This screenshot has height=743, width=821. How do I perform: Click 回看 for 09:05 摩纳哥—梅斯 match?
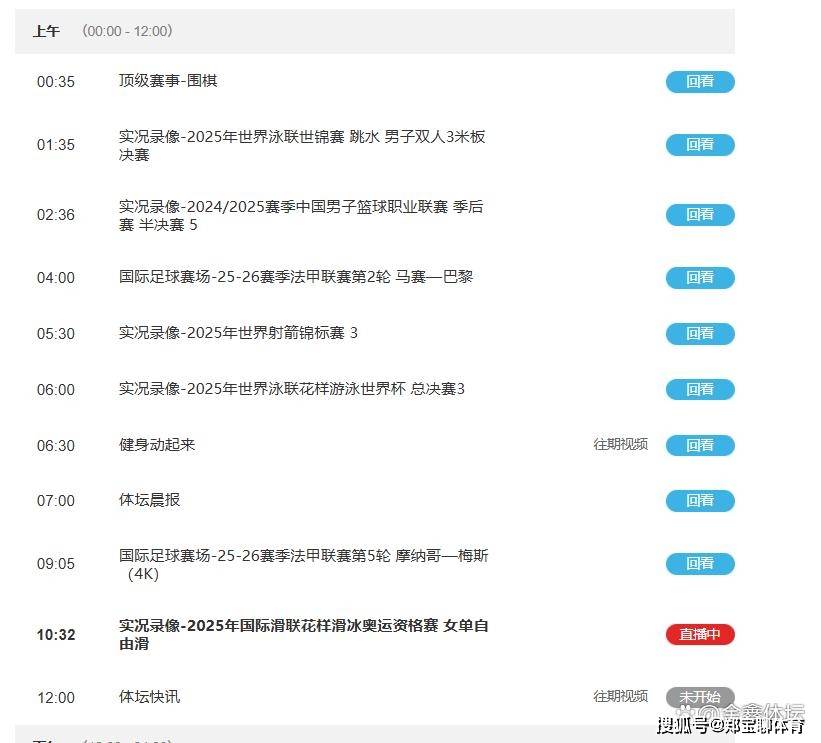point(700,564)
